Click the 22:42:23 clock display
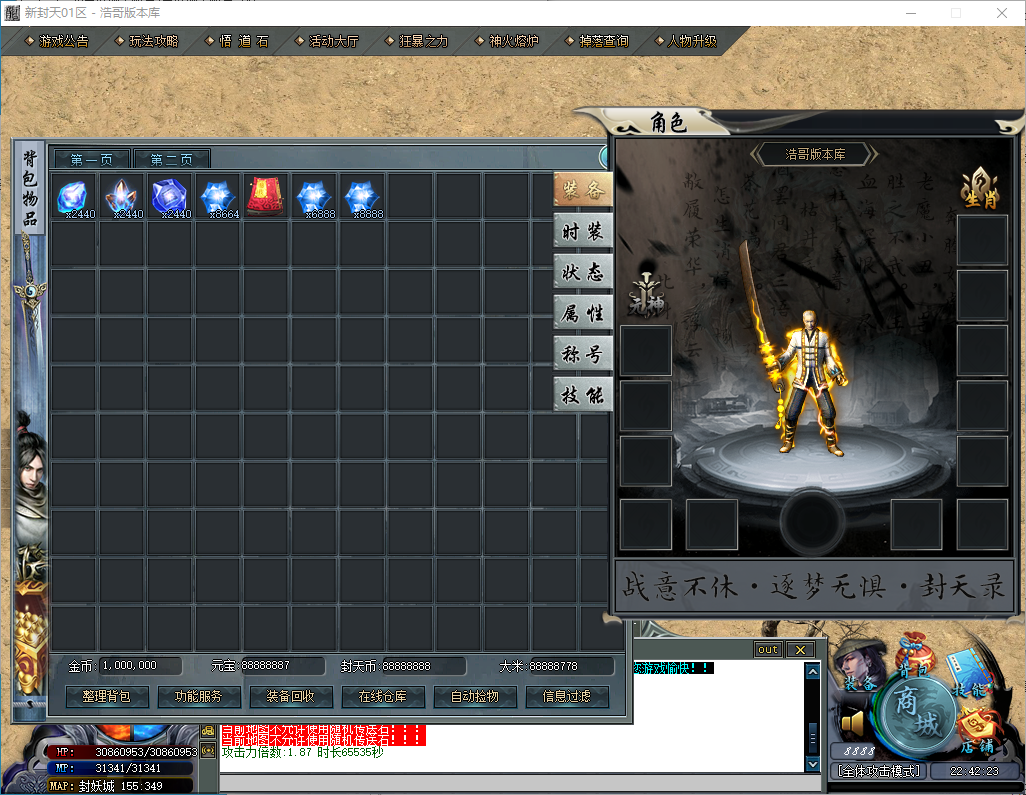Image resolution: width=1026 pixels, height=795 pixels. [974, 771]
